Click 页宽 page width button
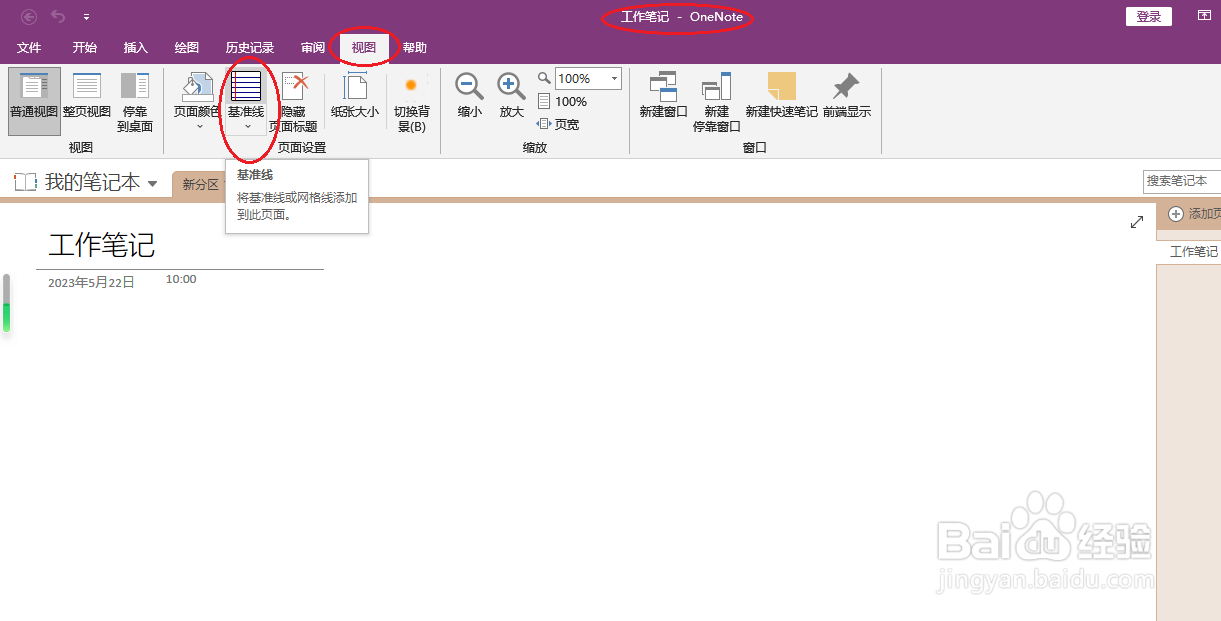The height and width of the screenshot is (621, 1221). [x=558, y=124]
